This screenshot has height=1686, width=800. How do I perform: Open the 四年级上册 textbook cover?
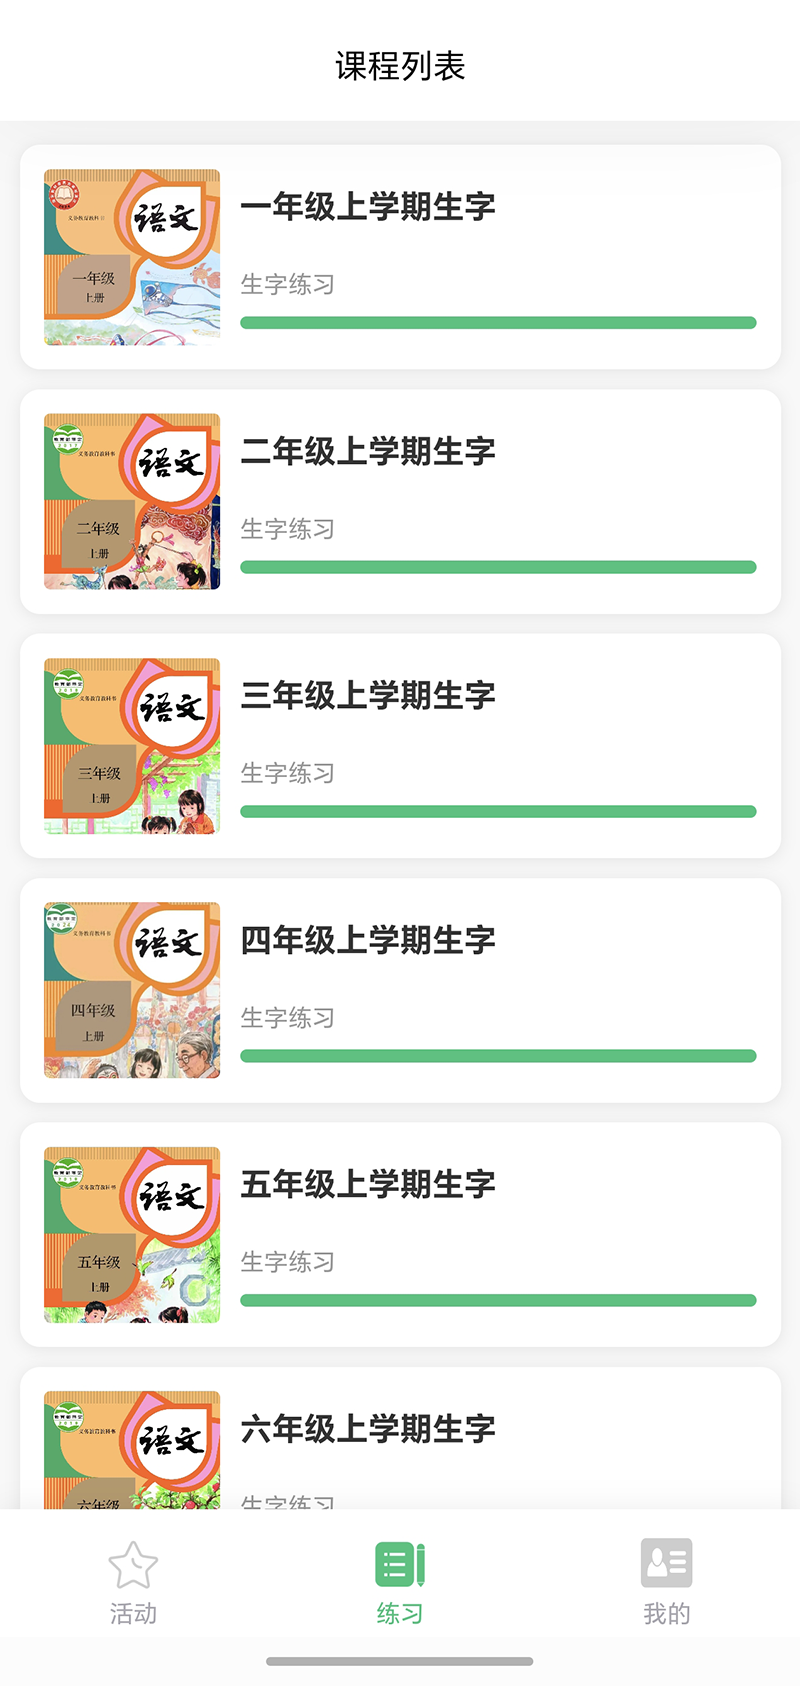132,990
